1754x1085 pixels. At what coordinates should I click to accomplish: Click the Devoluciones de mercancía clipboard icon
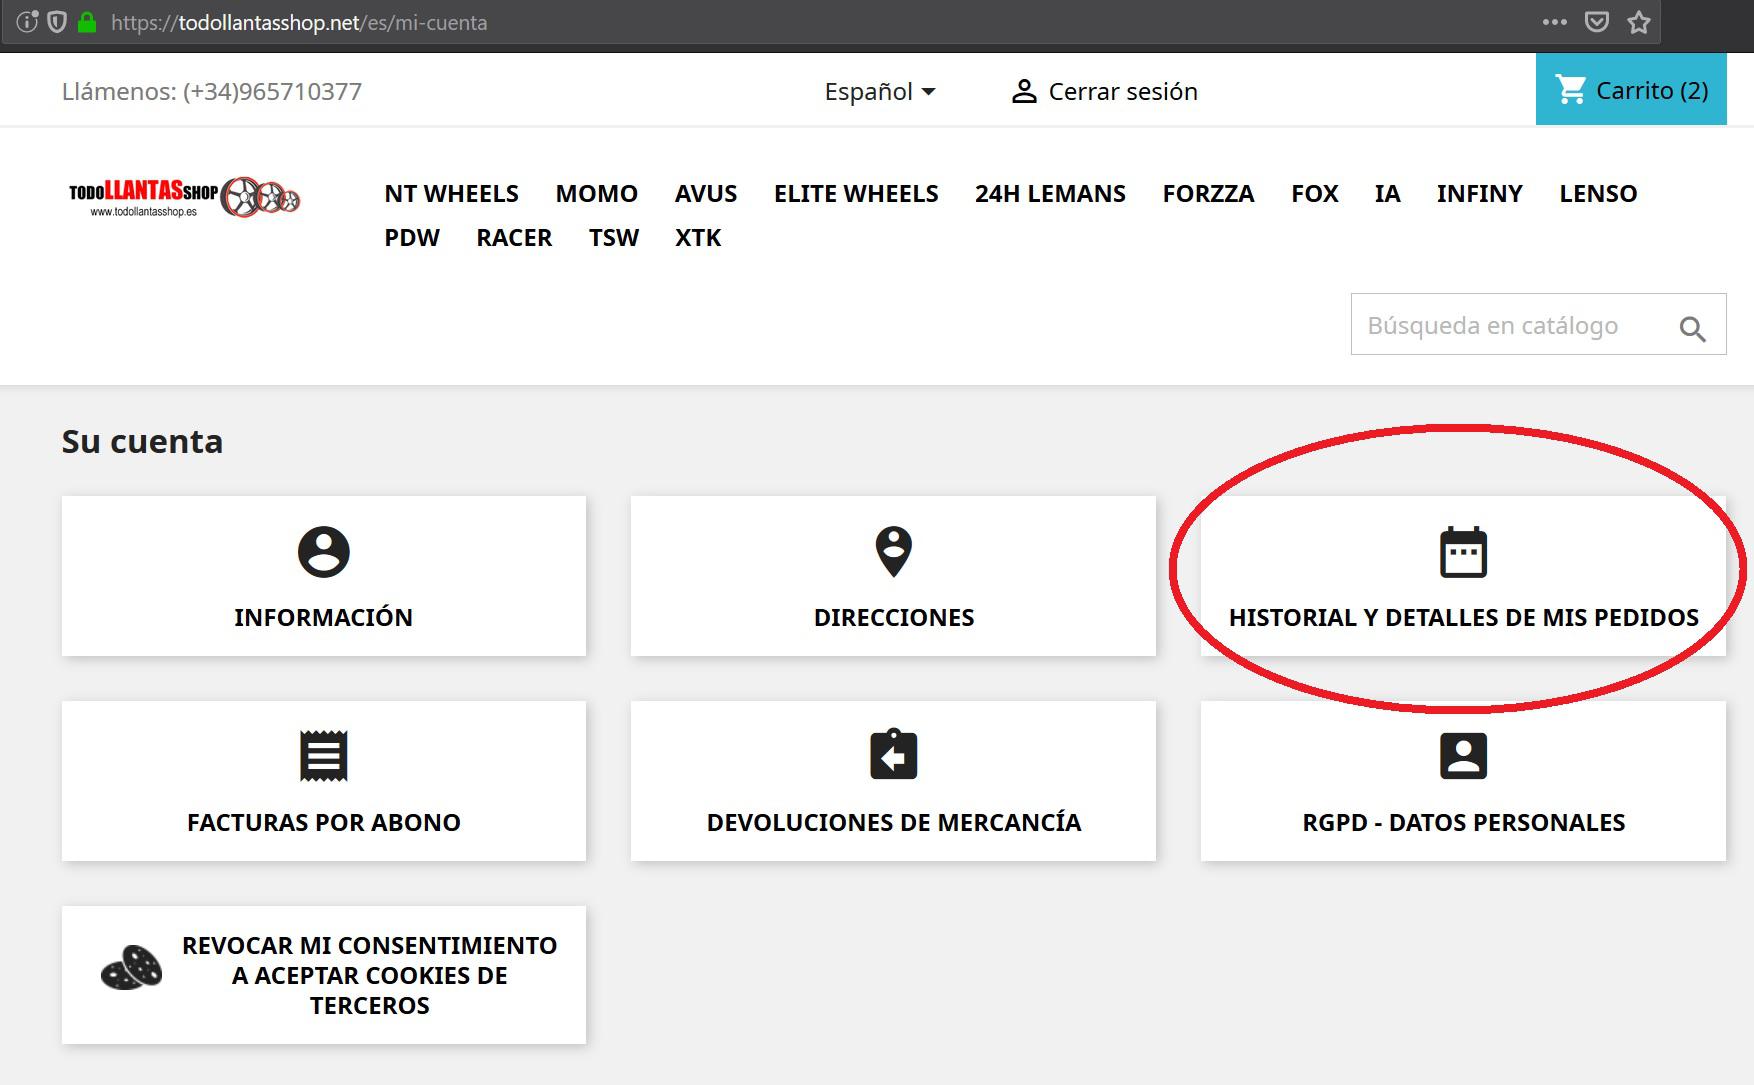click(x=892, y=755)
